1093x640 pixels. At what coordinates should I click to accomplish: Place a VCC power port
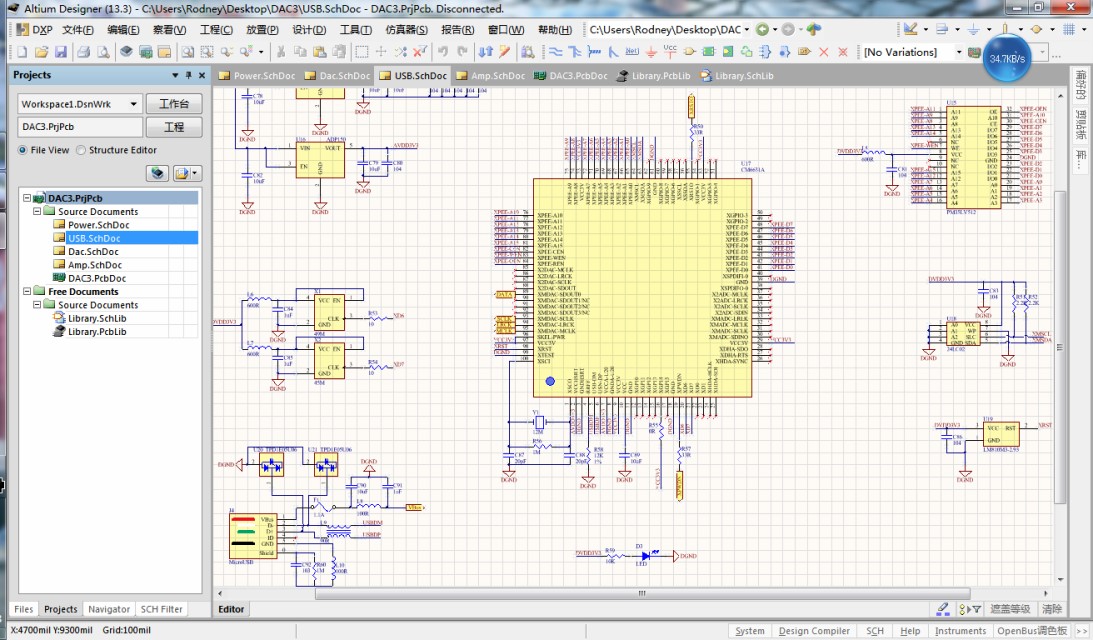click(x=670, y=52)
